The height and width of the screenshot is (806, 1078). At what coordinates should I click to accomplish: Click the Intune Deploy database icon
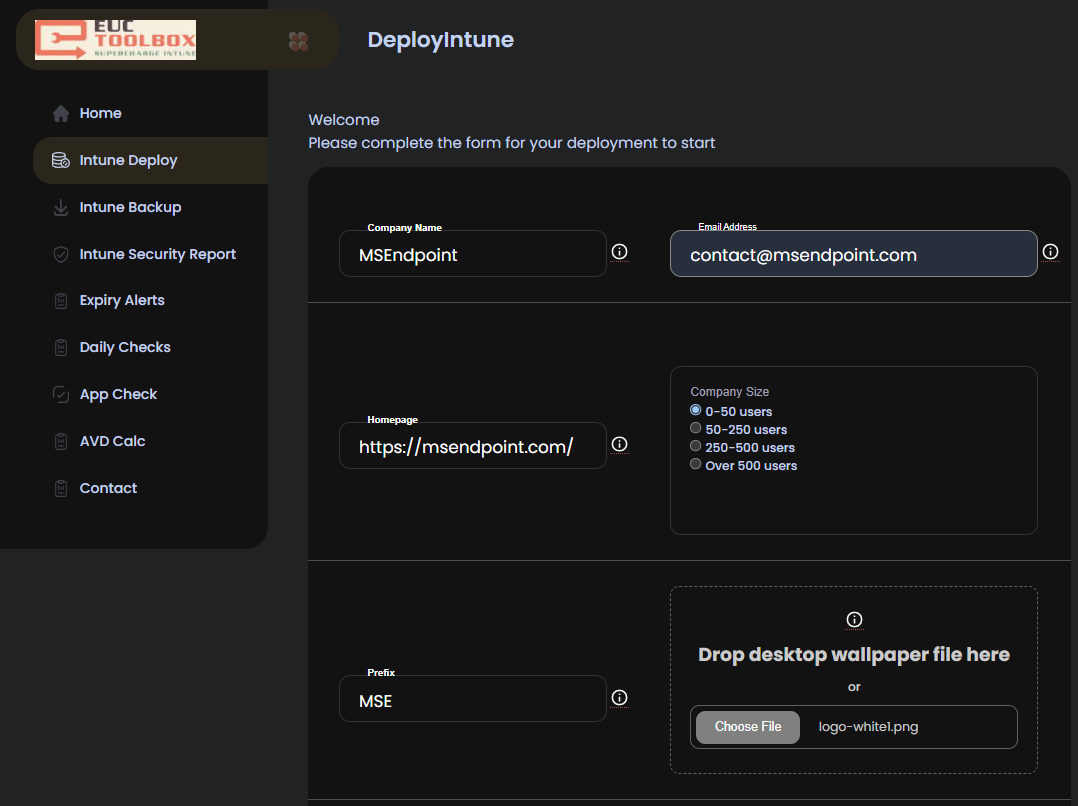point(60,160)
